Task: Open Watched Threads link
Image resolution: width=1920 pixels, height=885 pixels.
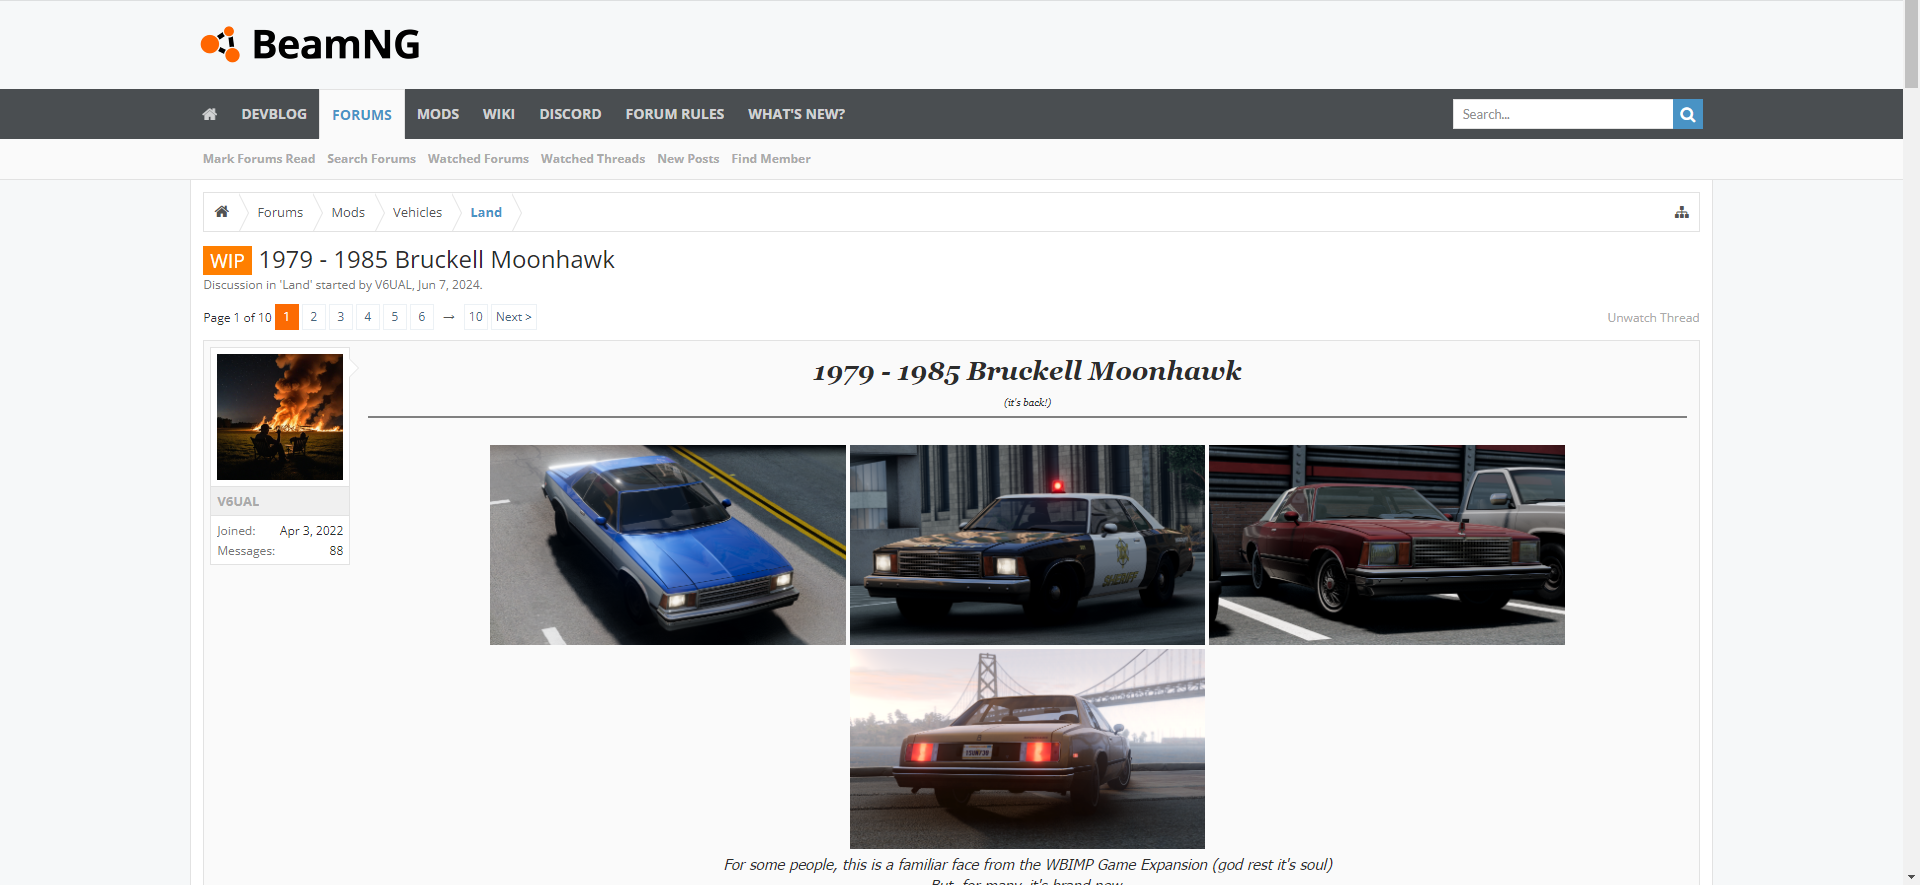Action: (x=593, y=159)
